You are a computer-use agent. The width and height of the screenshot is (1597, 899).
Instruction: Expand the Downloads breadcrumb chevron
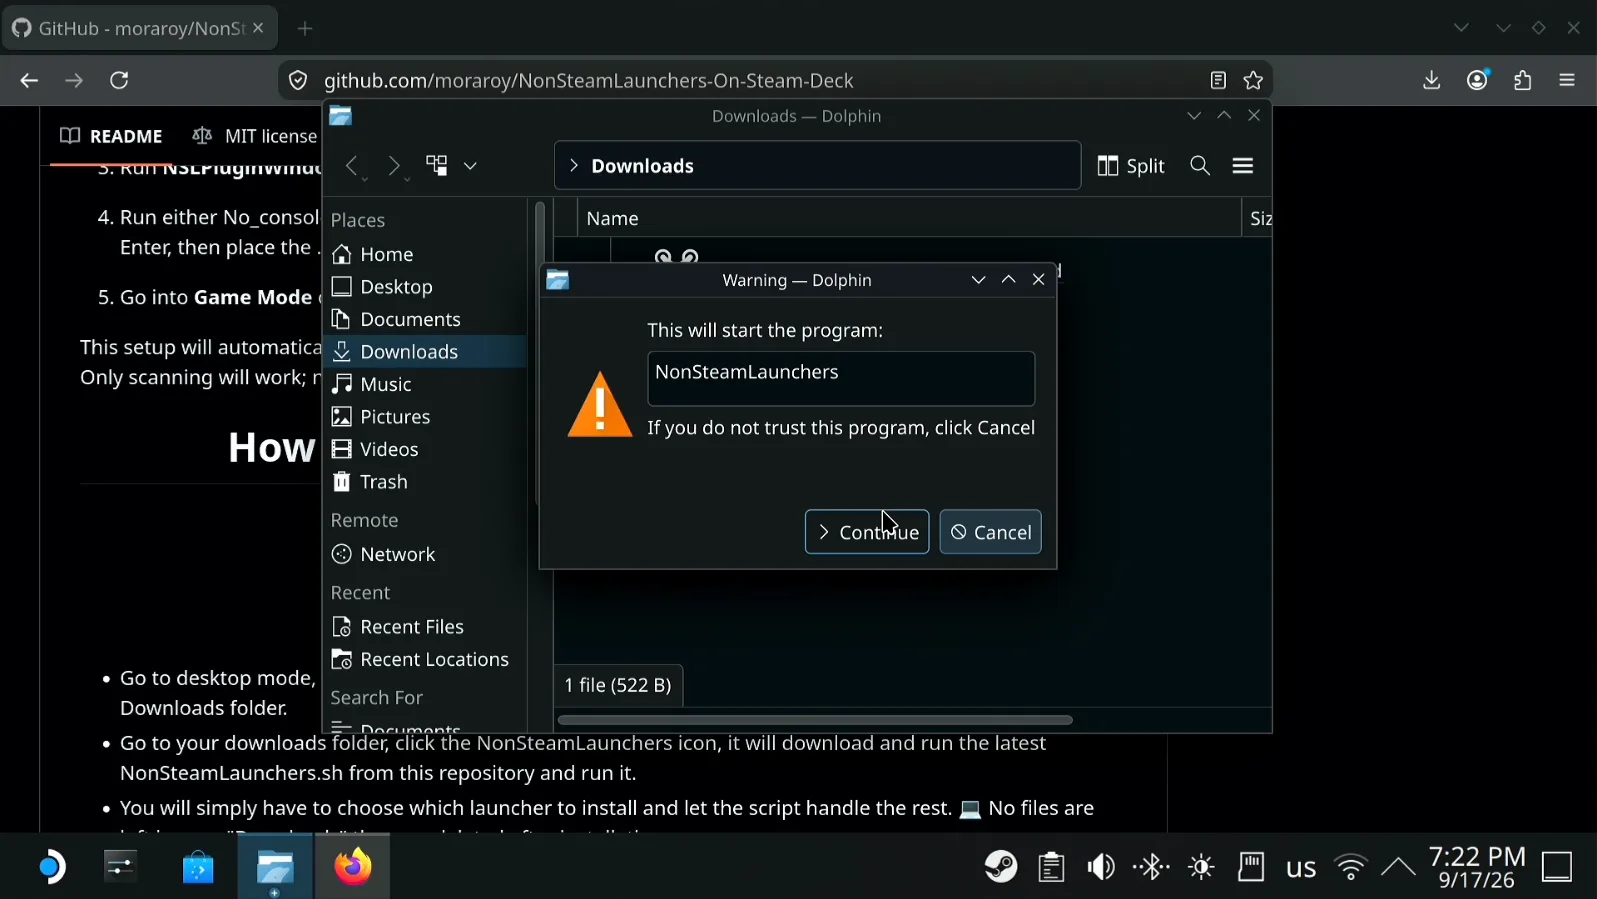pyautogui.click(x=573, y=166)
